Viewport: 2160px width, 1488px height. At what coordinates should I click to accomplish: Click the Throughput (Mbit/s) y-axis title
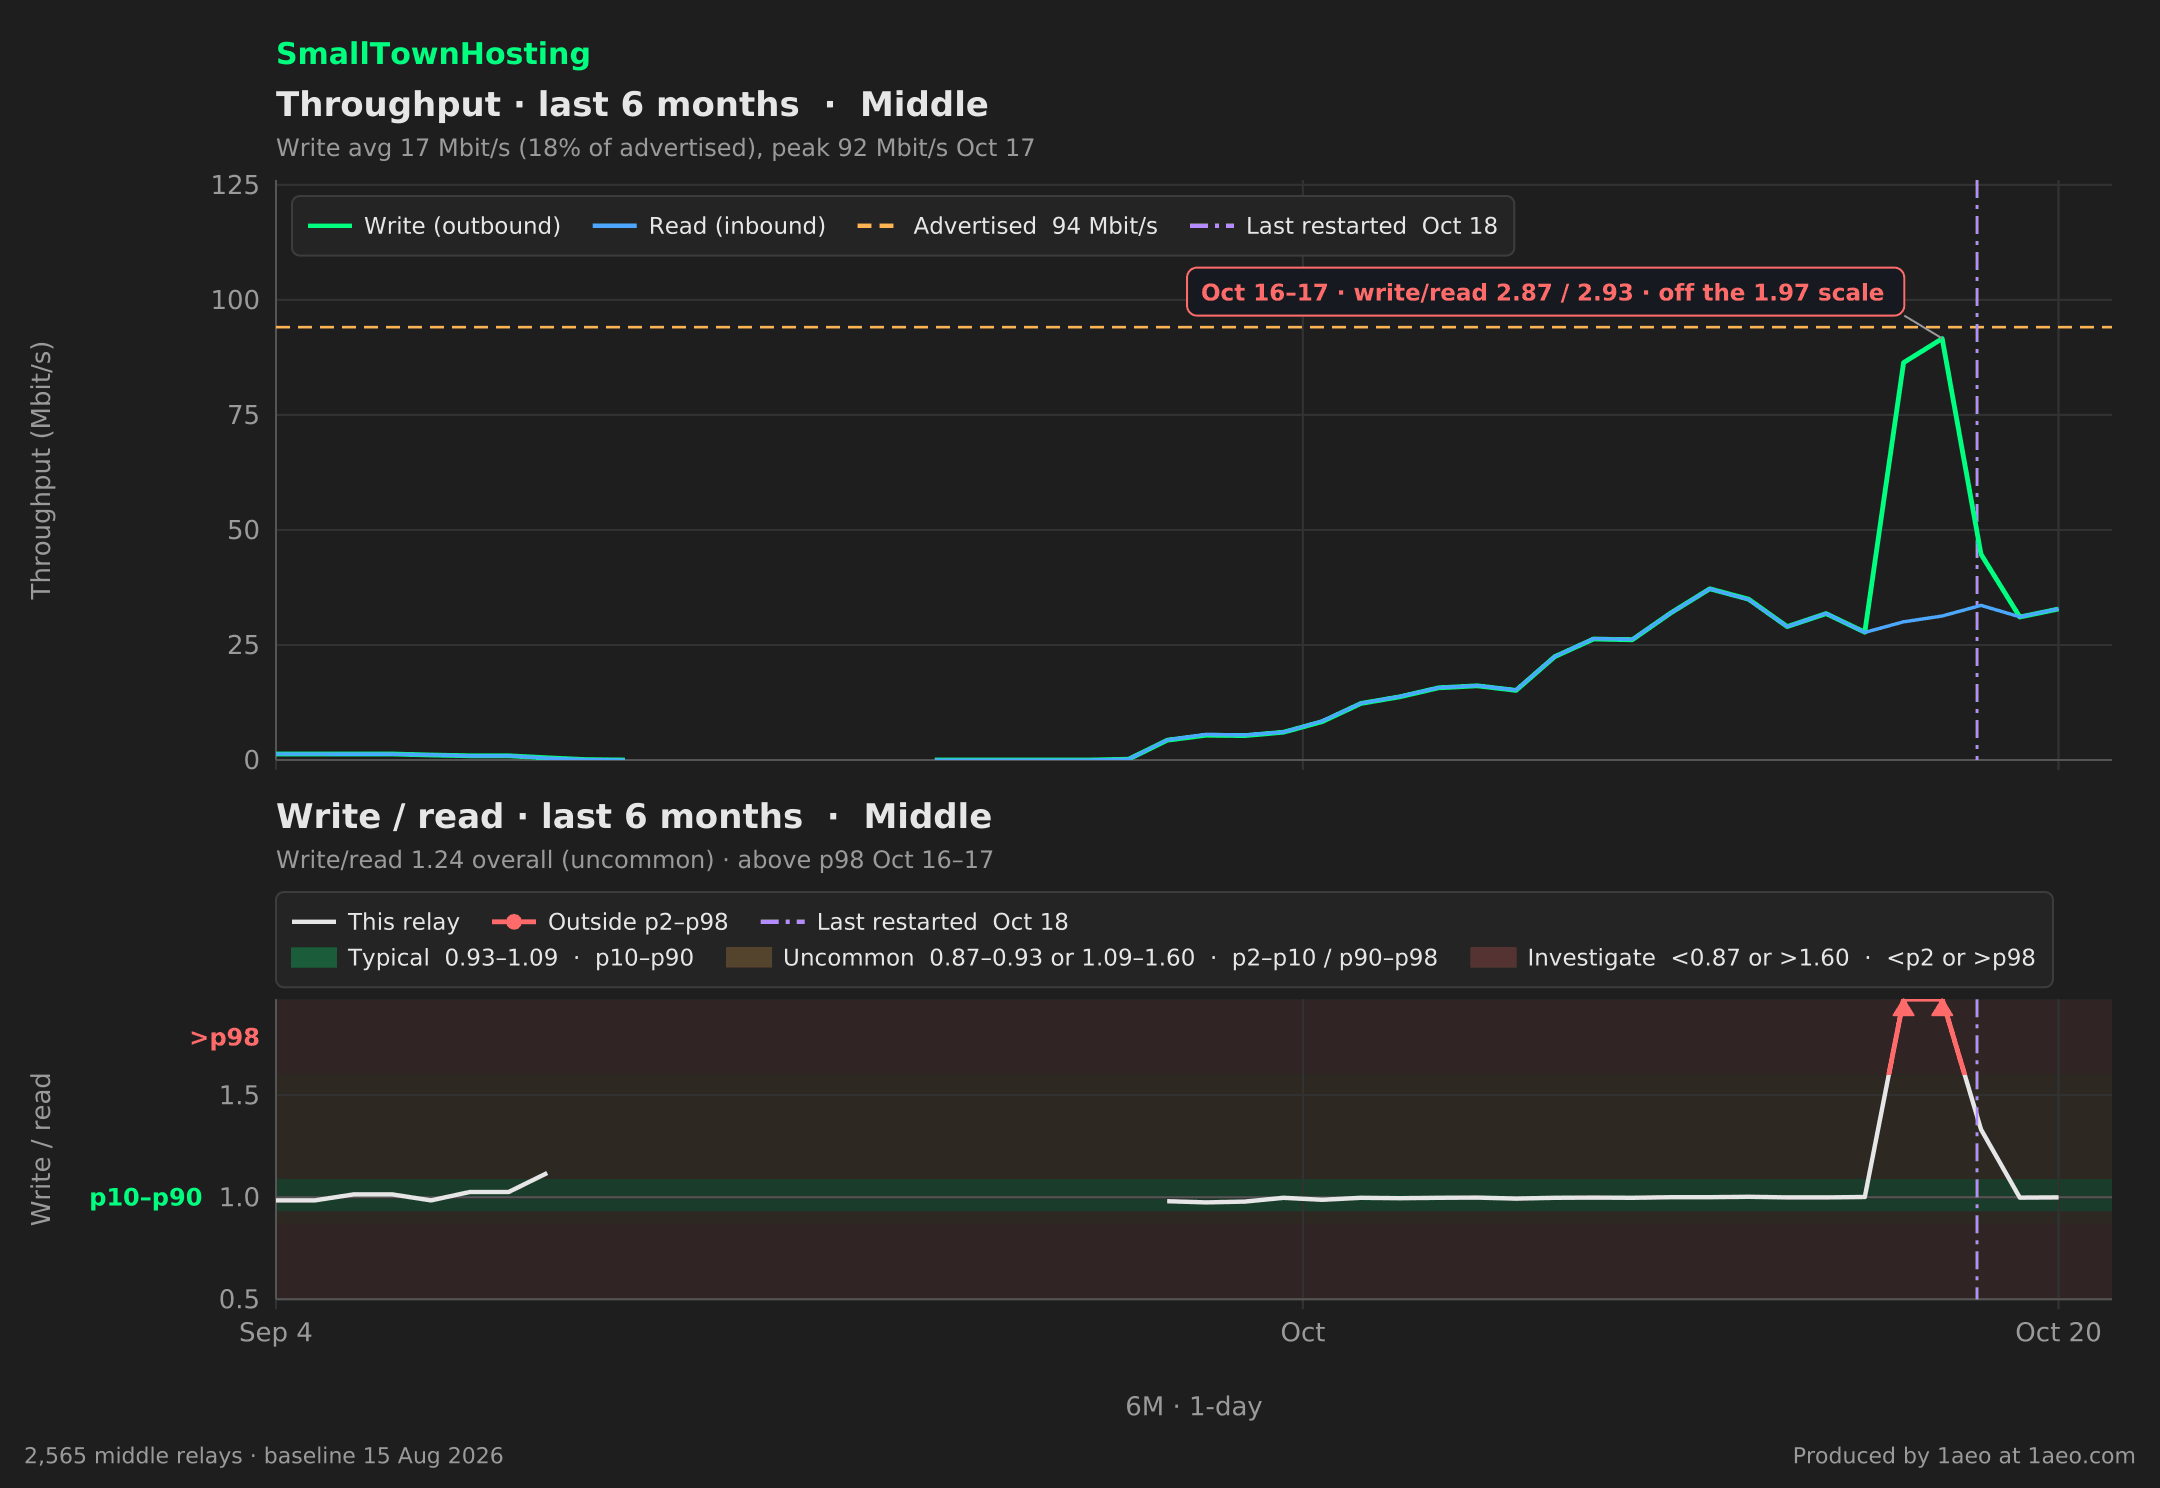pyautogui.click(x=41, y=471)
